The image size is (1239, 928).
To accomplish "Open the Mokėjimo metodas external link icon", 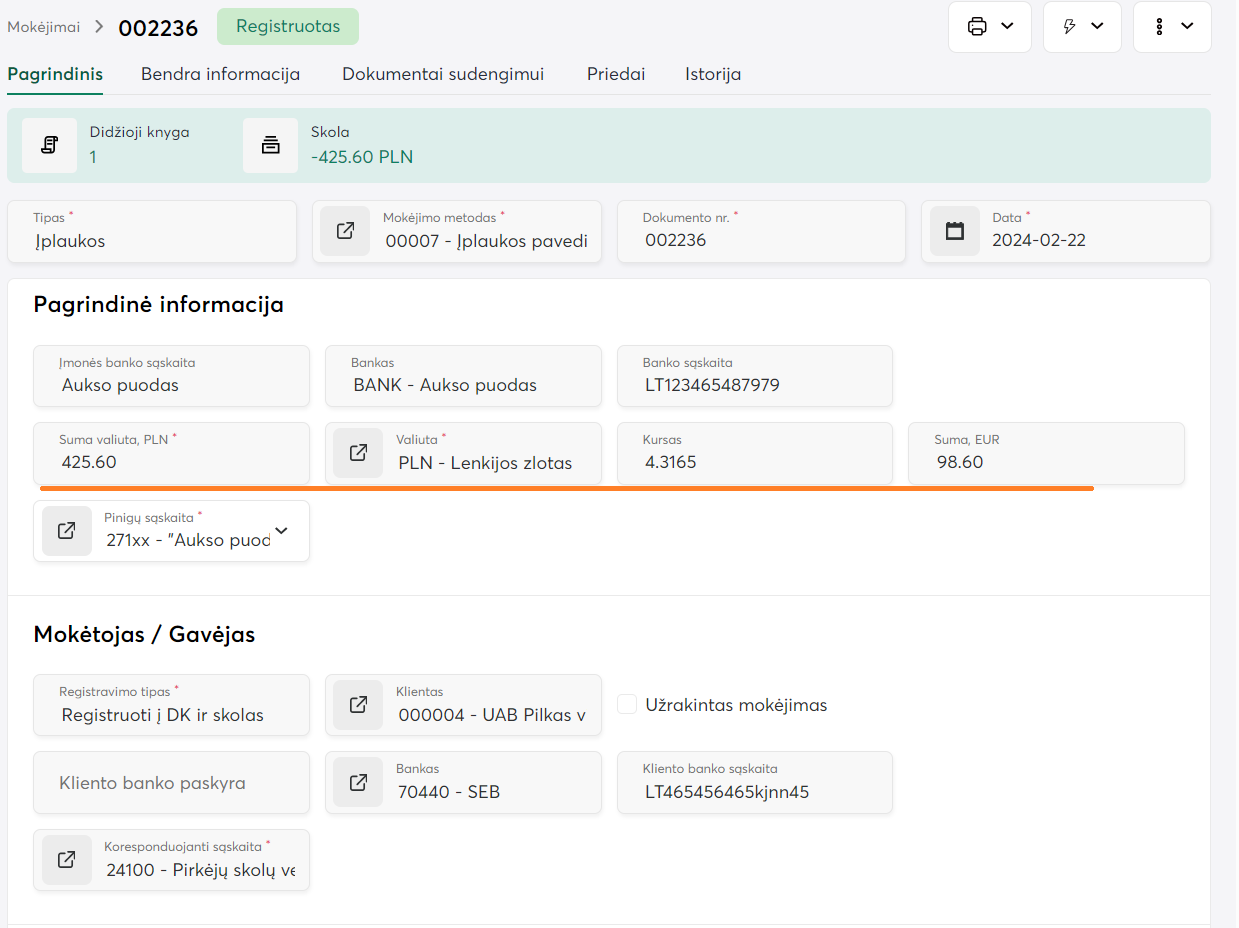I will tap(345, 231).
